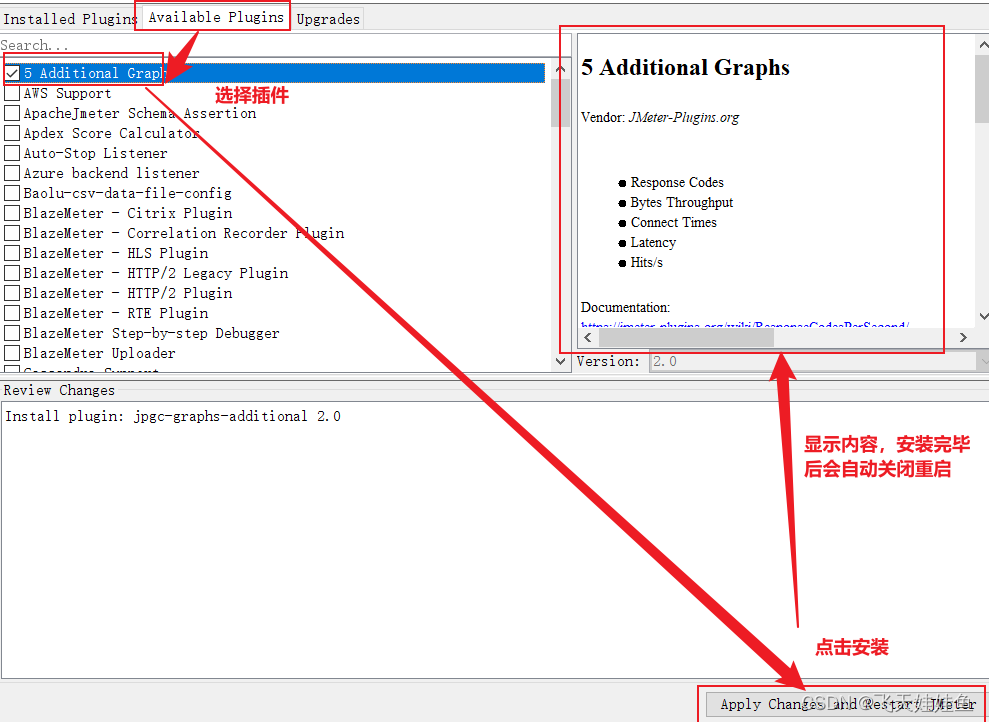Click Response Codes bullet text
Screen dimensions: 989x722
click(x=677, y=182)
